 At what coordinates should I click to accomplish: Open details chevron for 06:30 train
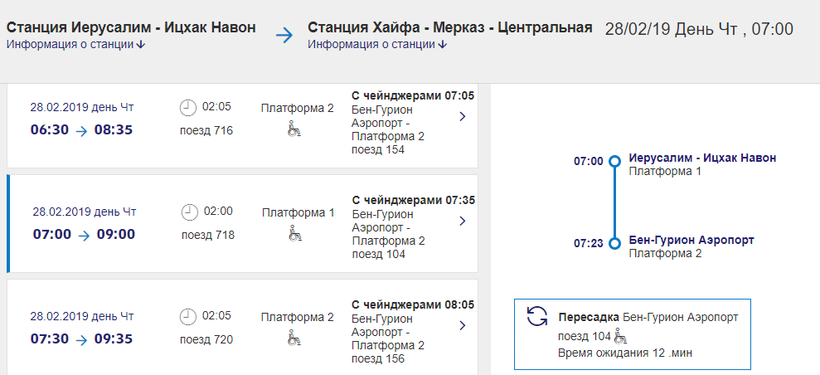point(462,117)
